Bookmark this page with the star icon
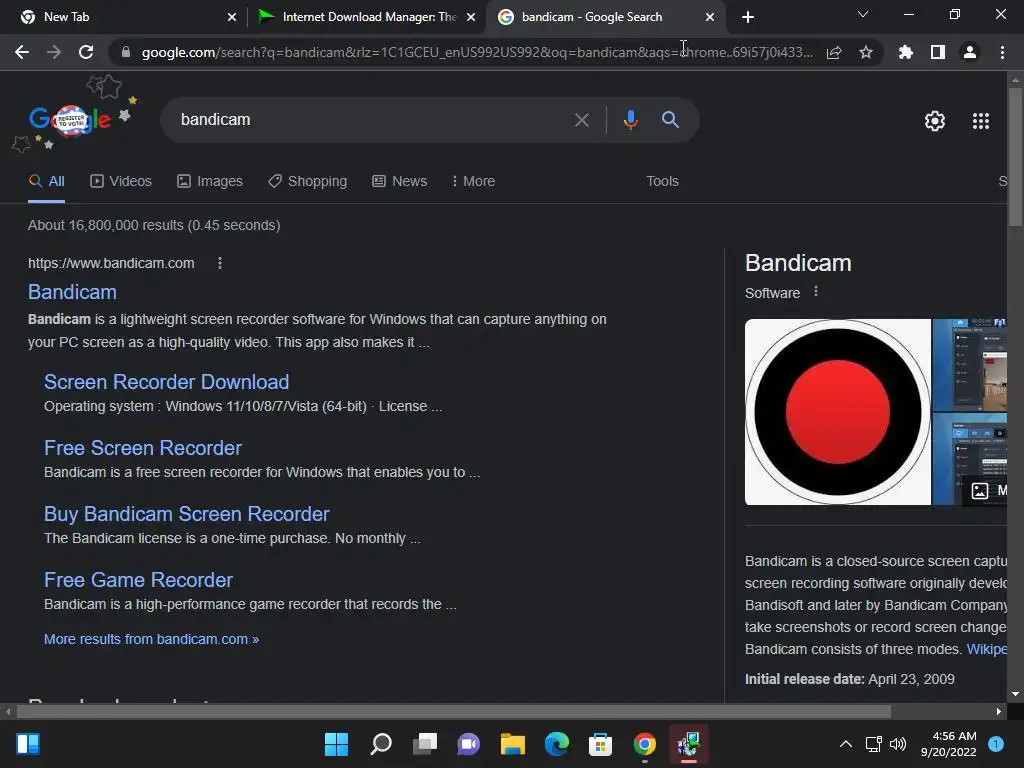Viewport: 1024px width, 768px height. [866, 52]
